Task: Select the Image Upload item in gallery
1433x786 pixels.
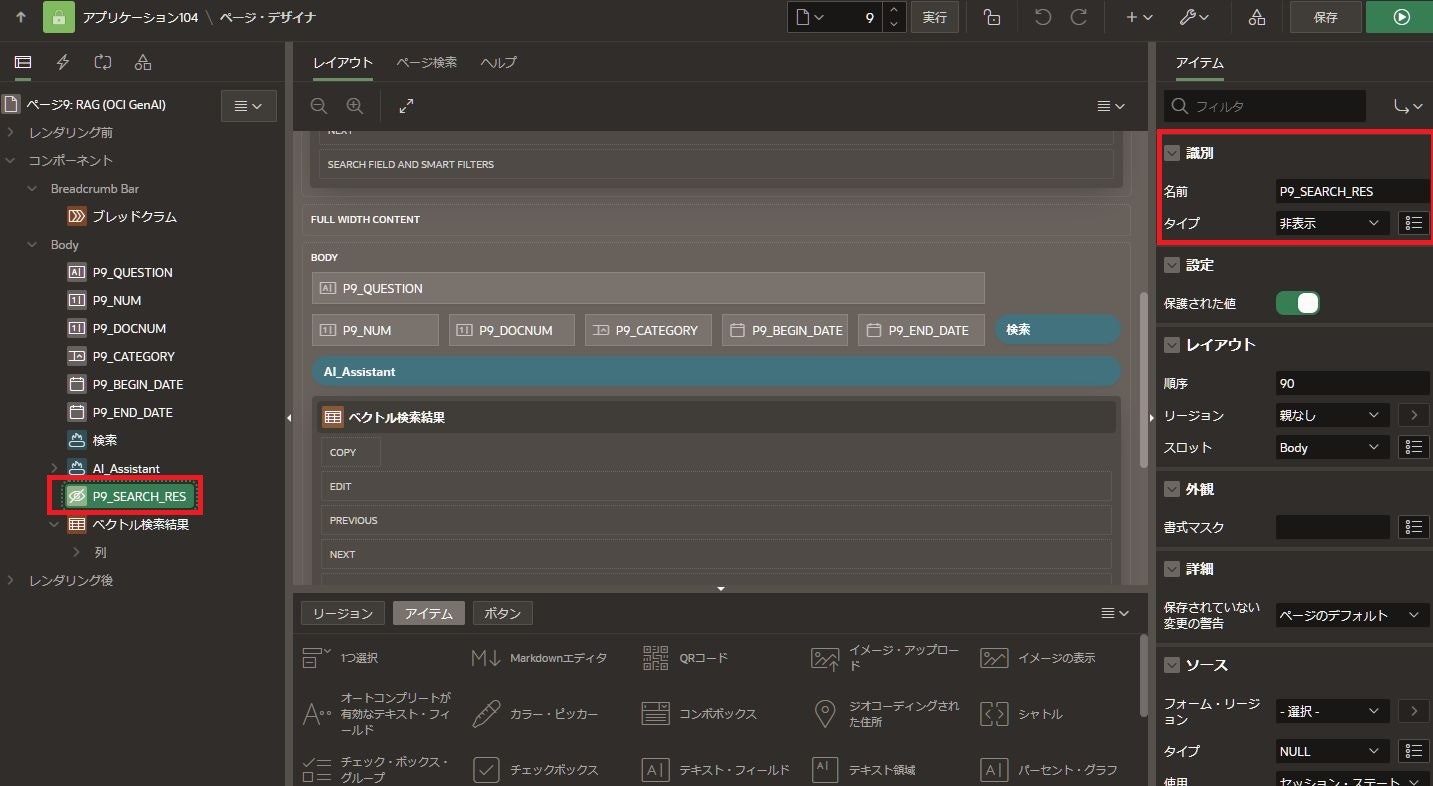Action: point(887,658)
